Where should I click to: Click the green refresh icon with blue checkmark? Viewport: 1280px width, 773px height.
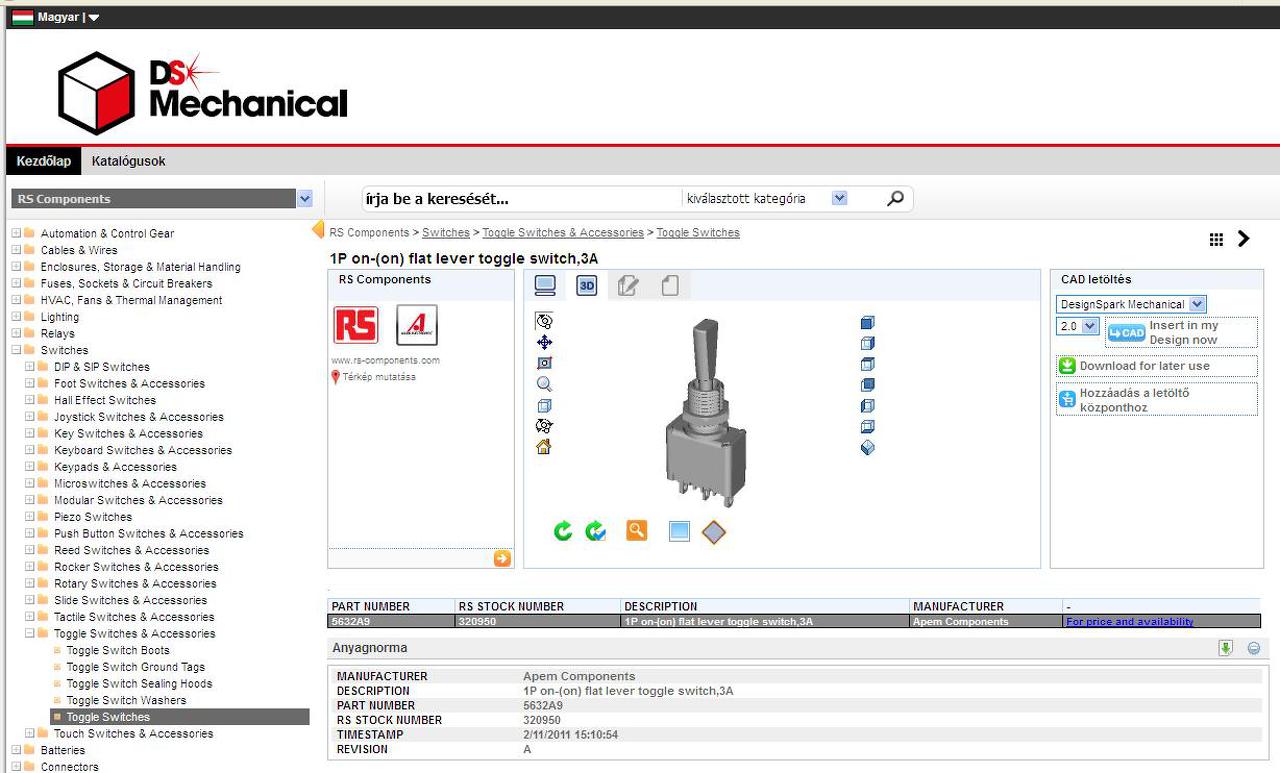pos(596,531)
